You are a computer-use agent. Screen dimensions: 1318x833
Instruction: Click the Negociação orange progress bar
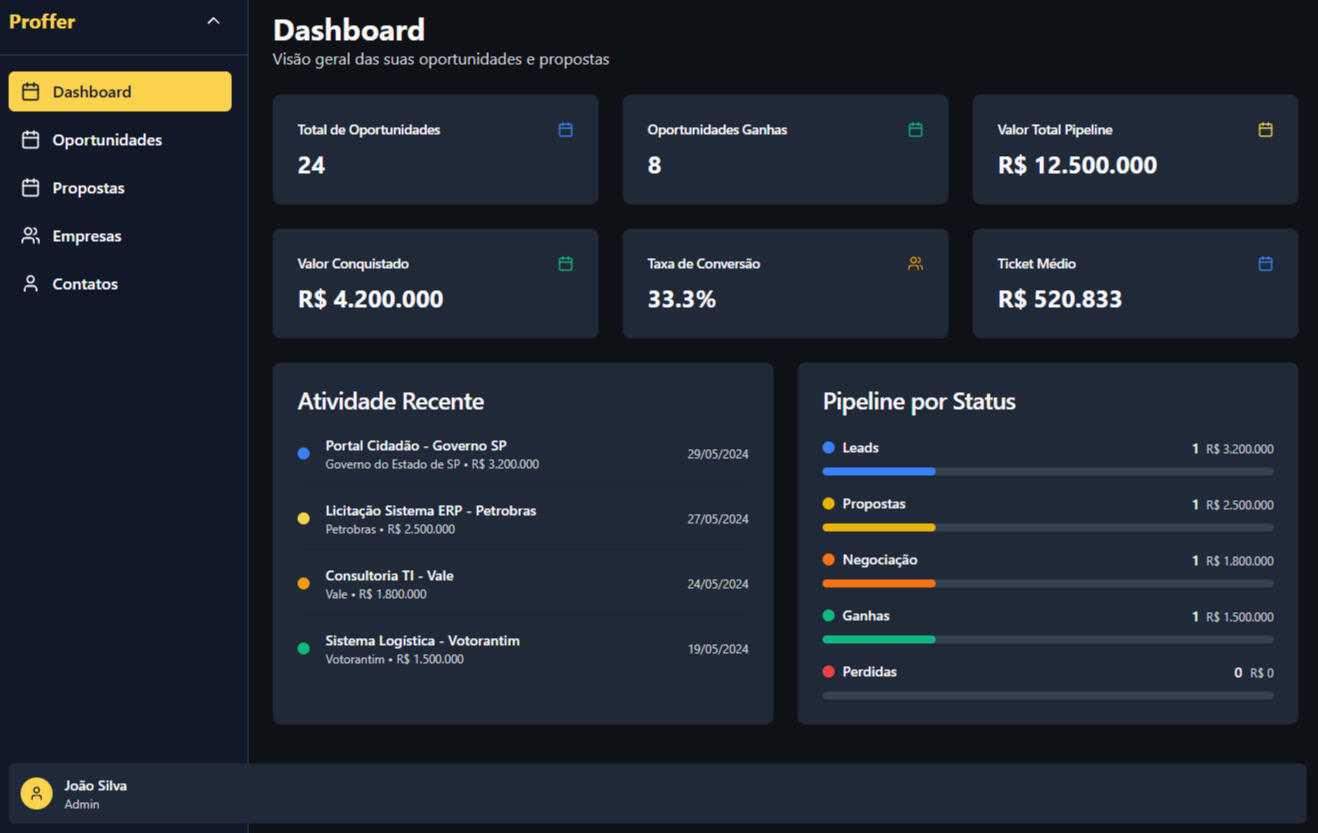(x=878, y=583)
